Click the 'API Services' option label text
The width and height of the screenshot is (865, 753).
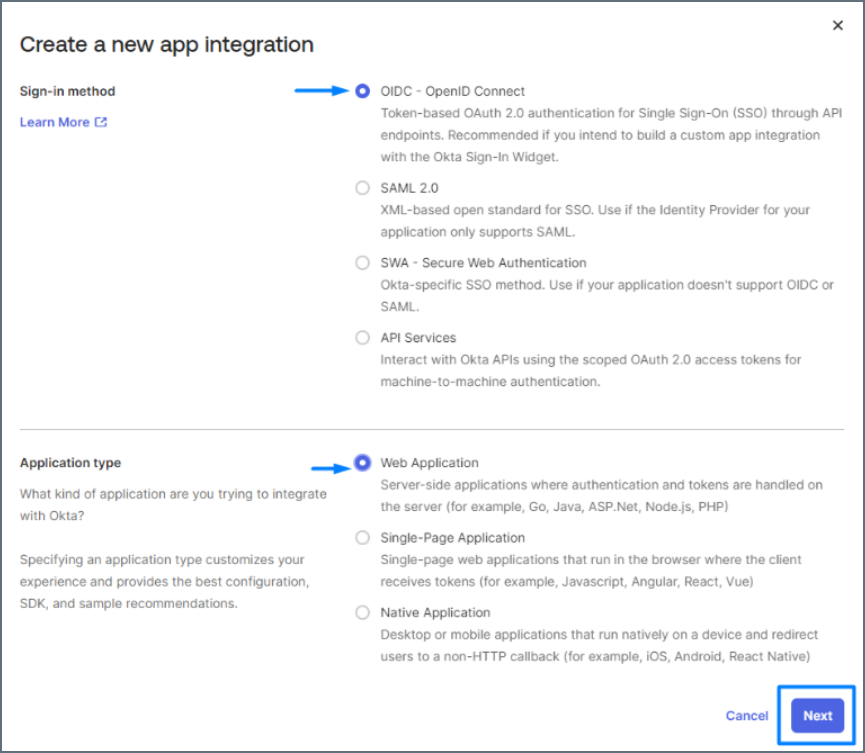point(418,338)
